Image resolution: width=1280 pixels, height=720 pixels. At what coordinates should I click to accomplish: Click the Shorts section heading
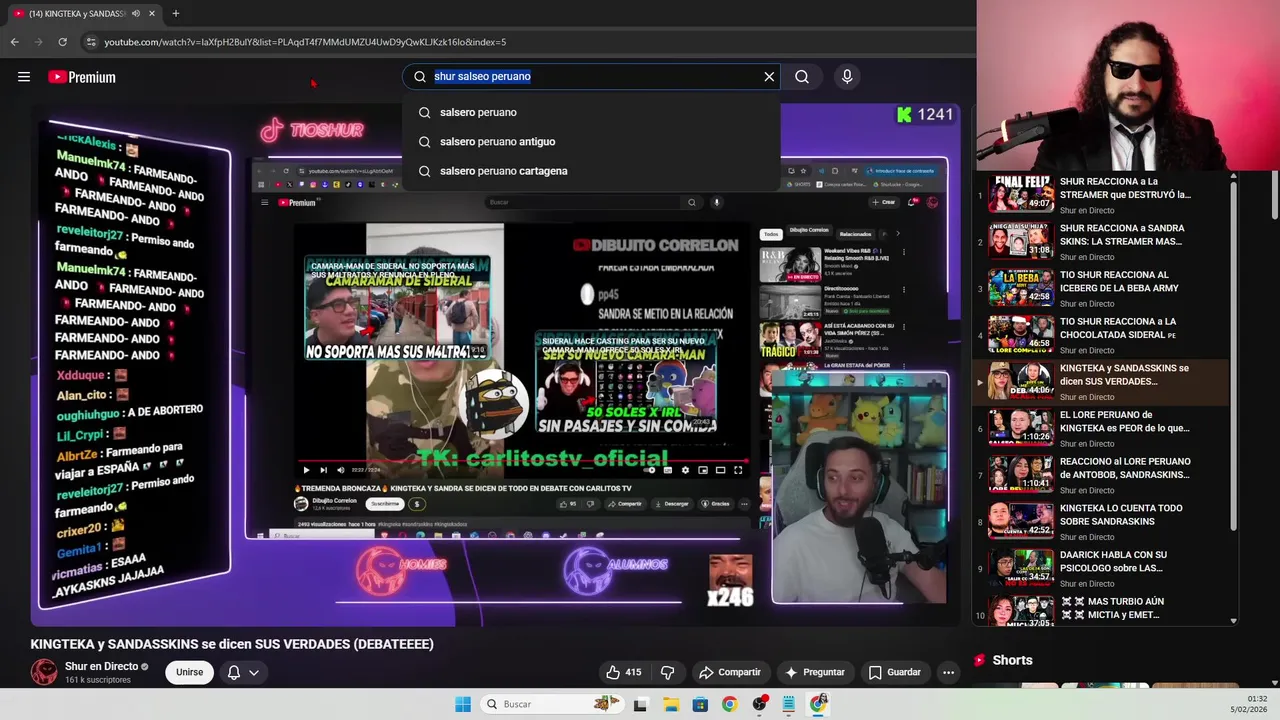(x=1012, y=660)
